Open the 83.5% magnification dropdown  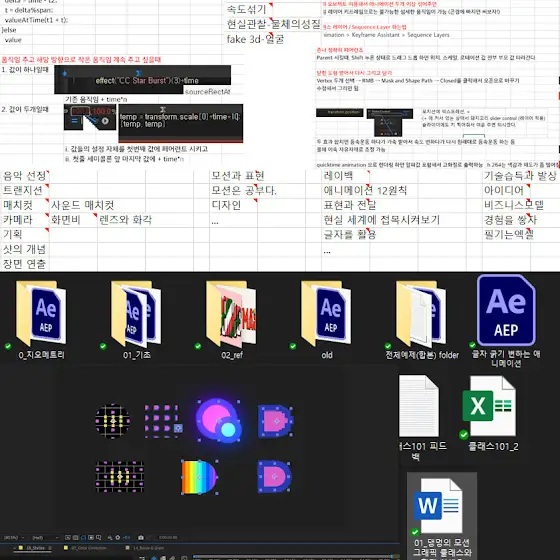14,538
